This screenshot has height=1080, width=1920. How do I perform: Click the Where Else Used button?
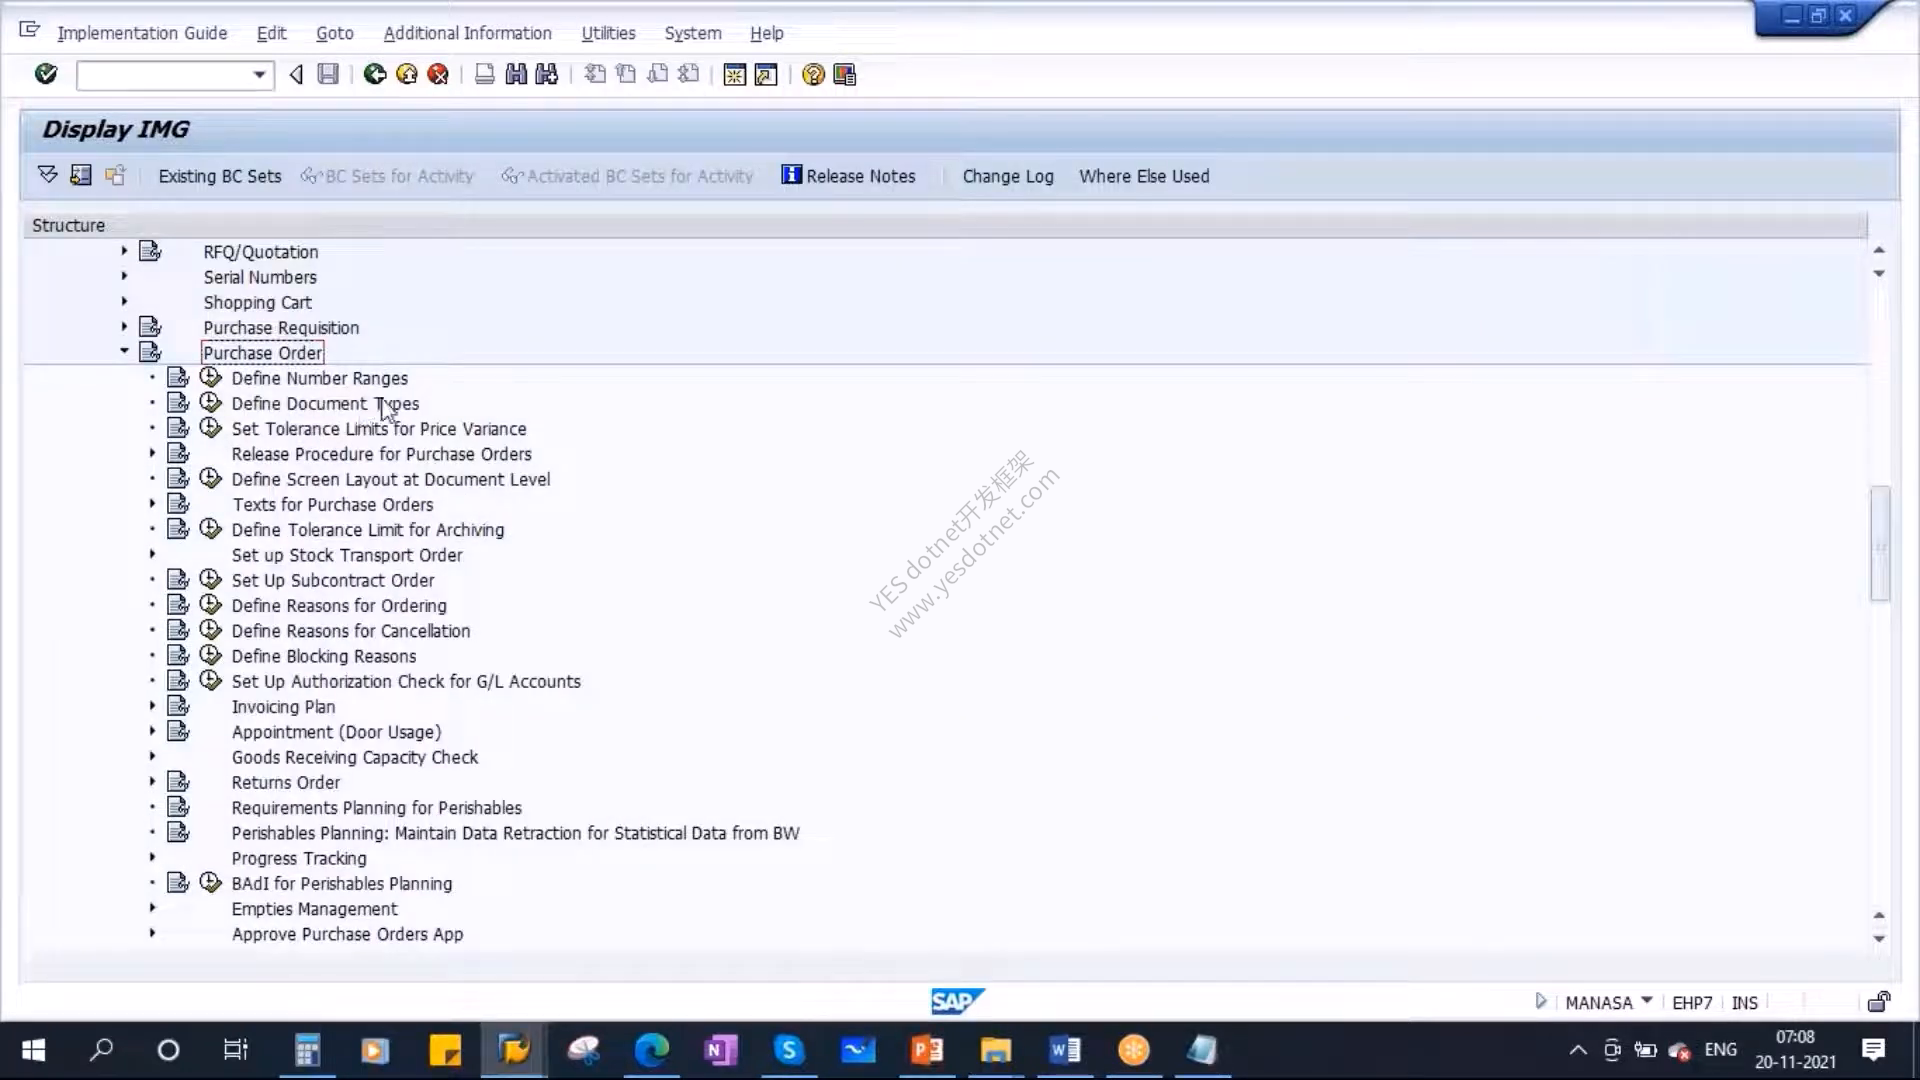point(1144,176)
